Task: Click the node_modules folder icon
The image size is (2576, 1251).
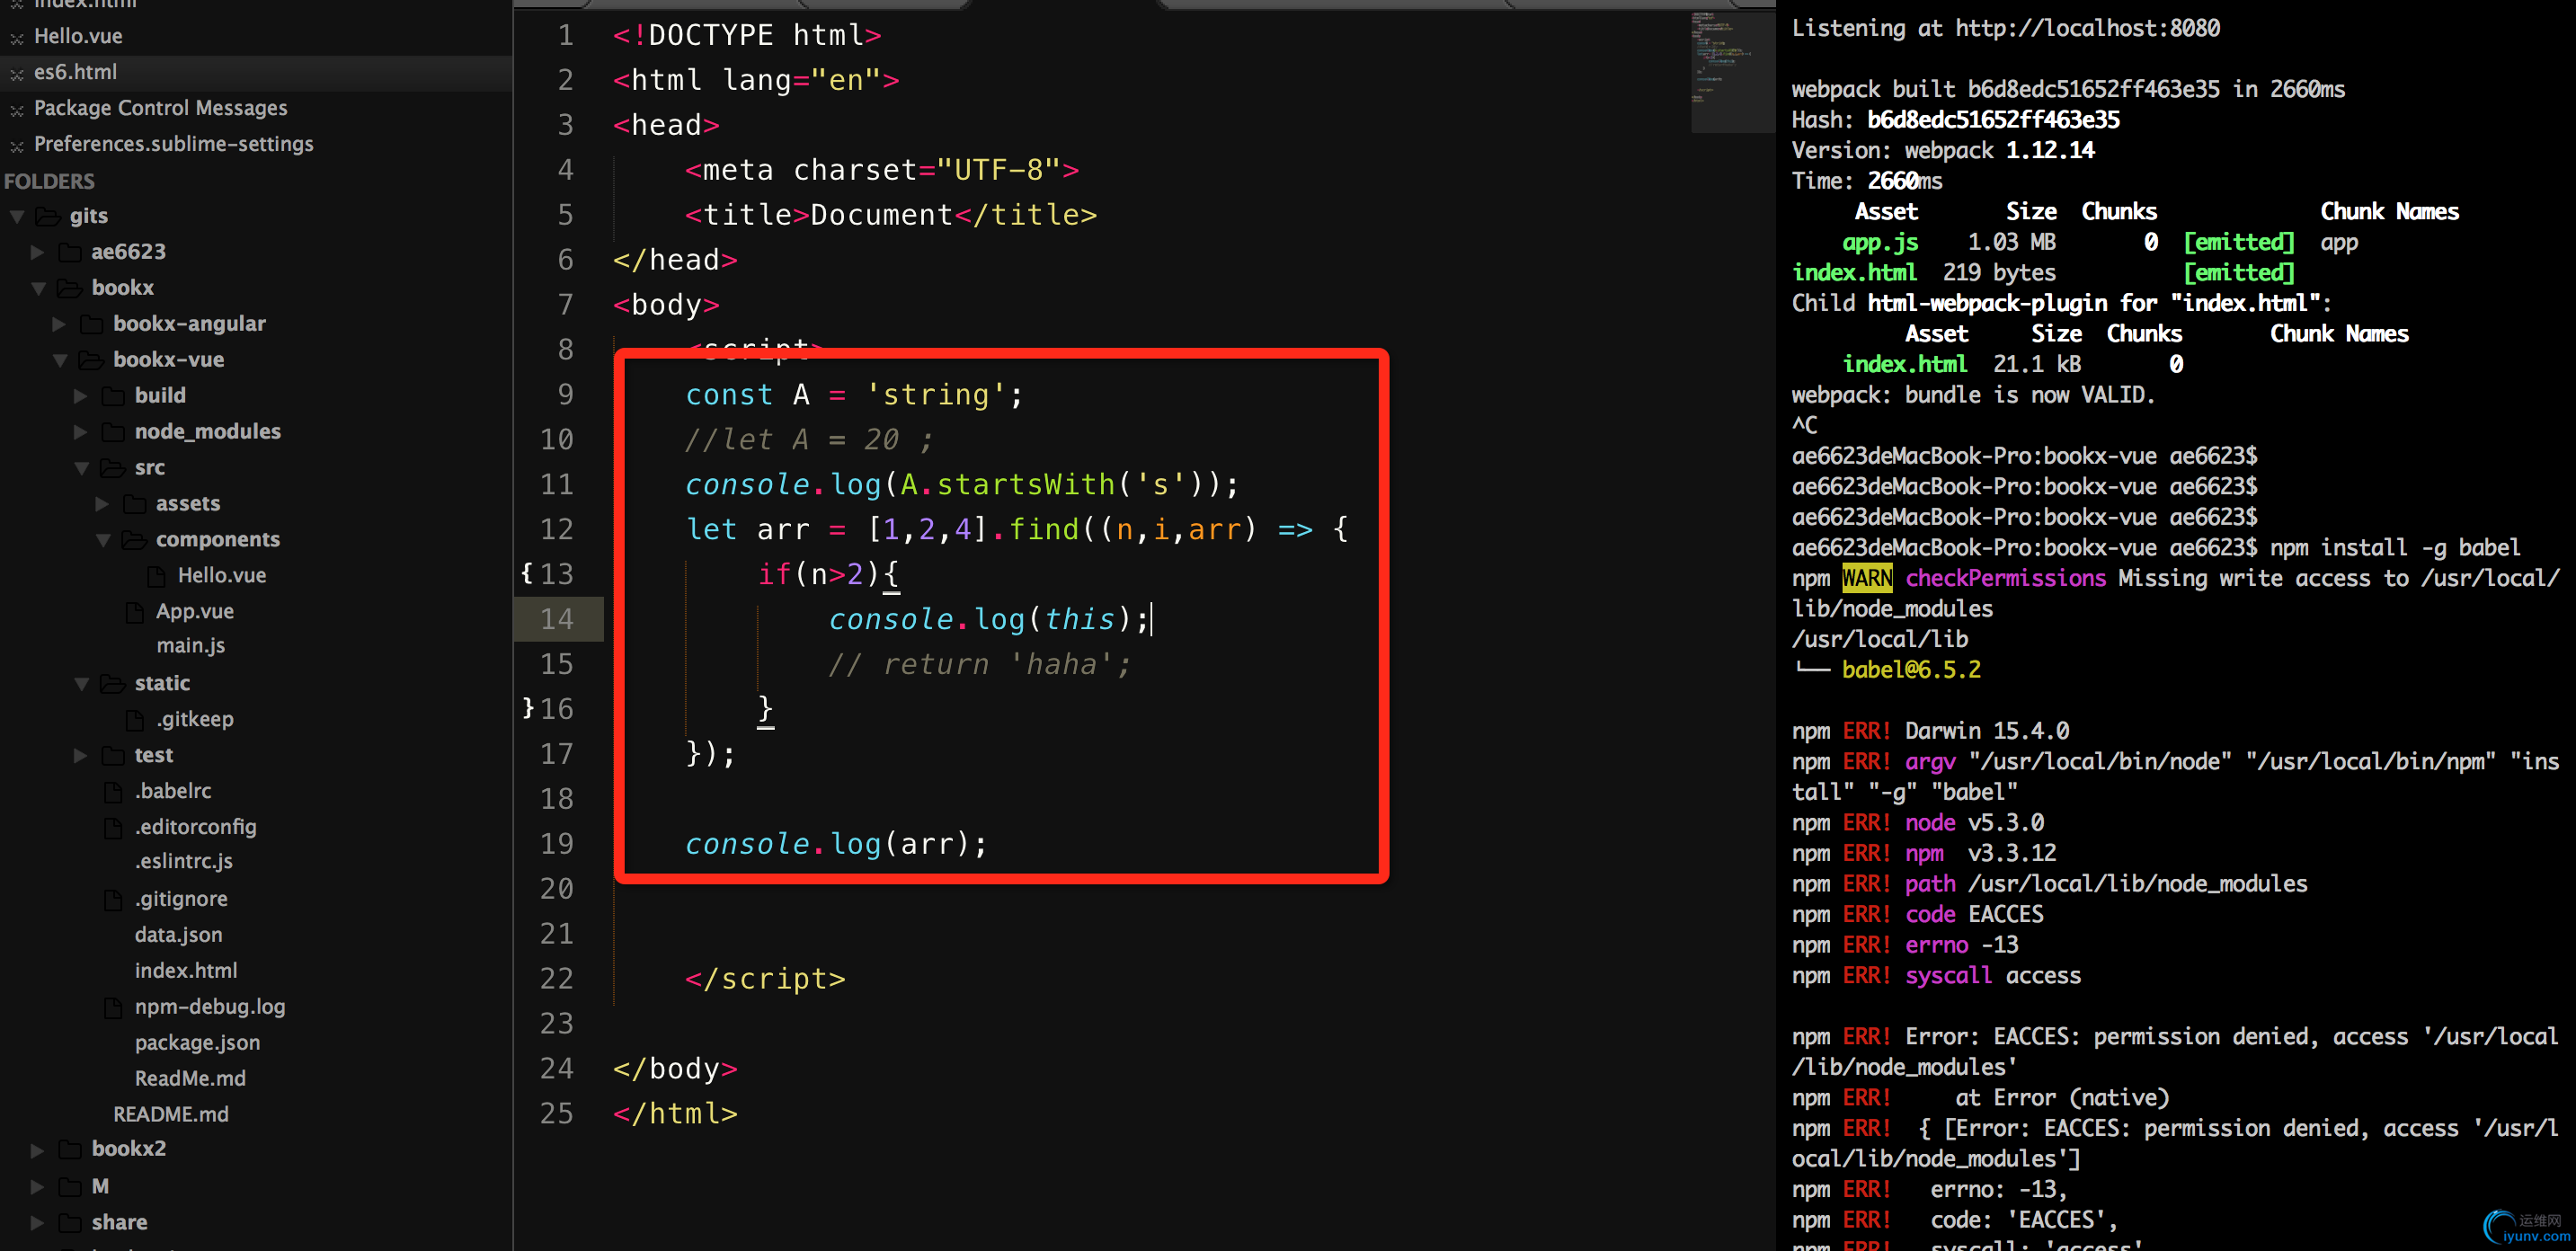Action: click(x=114, y=432)
